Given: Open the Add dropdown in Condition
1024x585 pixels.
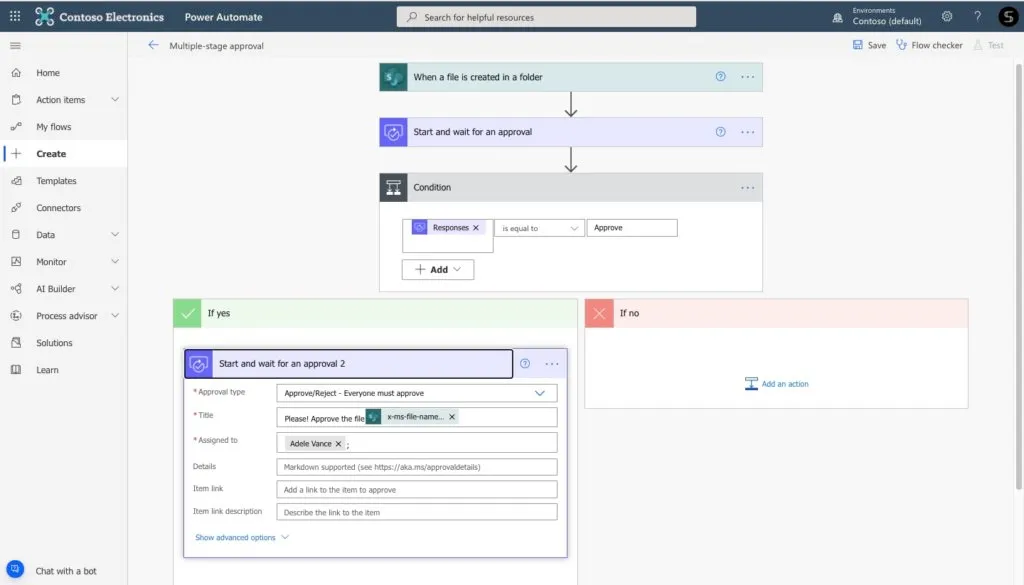Looking at the screenshot, I should click(438, 270).
